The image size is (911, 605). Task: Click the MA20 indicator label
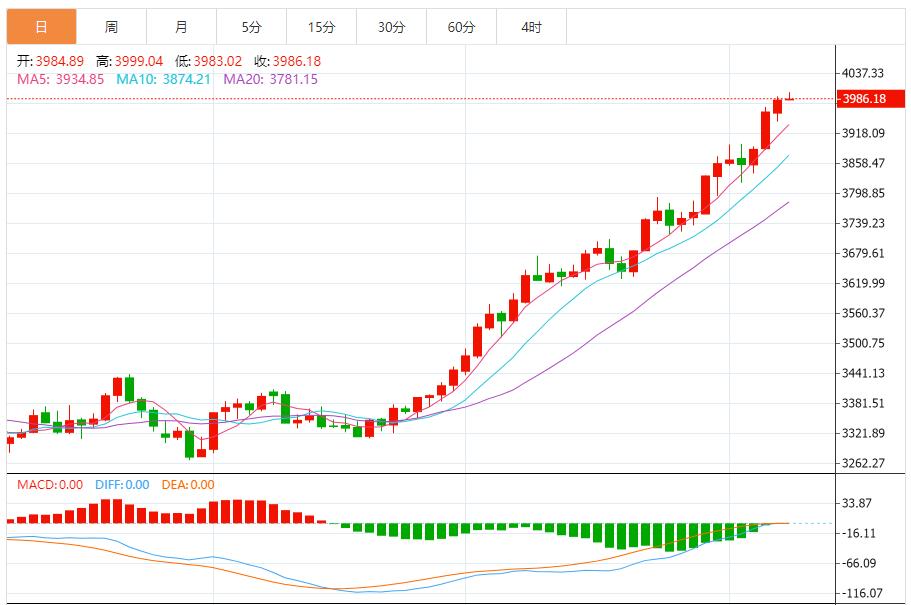point(270,79)
